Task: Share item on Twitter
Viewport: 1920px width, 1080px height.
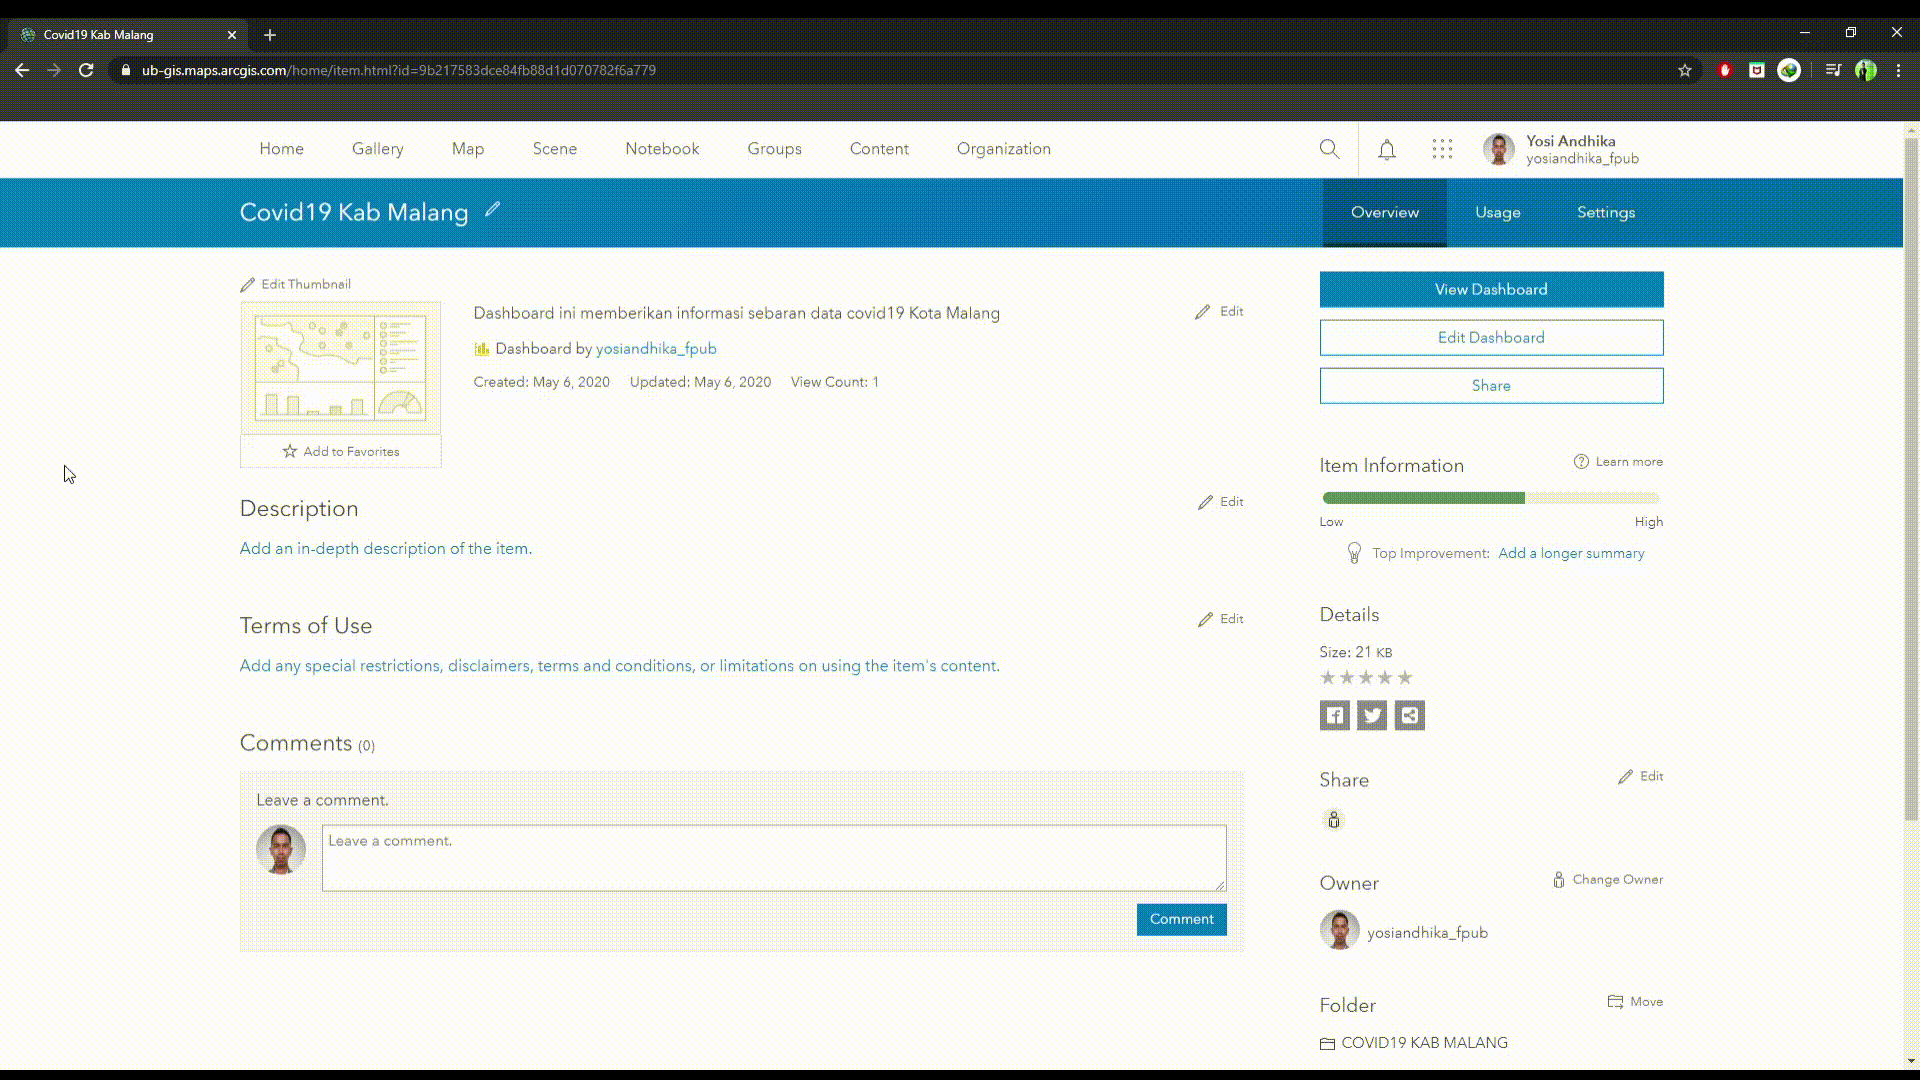Action: pyautogui.click(x=1372, y=715)
